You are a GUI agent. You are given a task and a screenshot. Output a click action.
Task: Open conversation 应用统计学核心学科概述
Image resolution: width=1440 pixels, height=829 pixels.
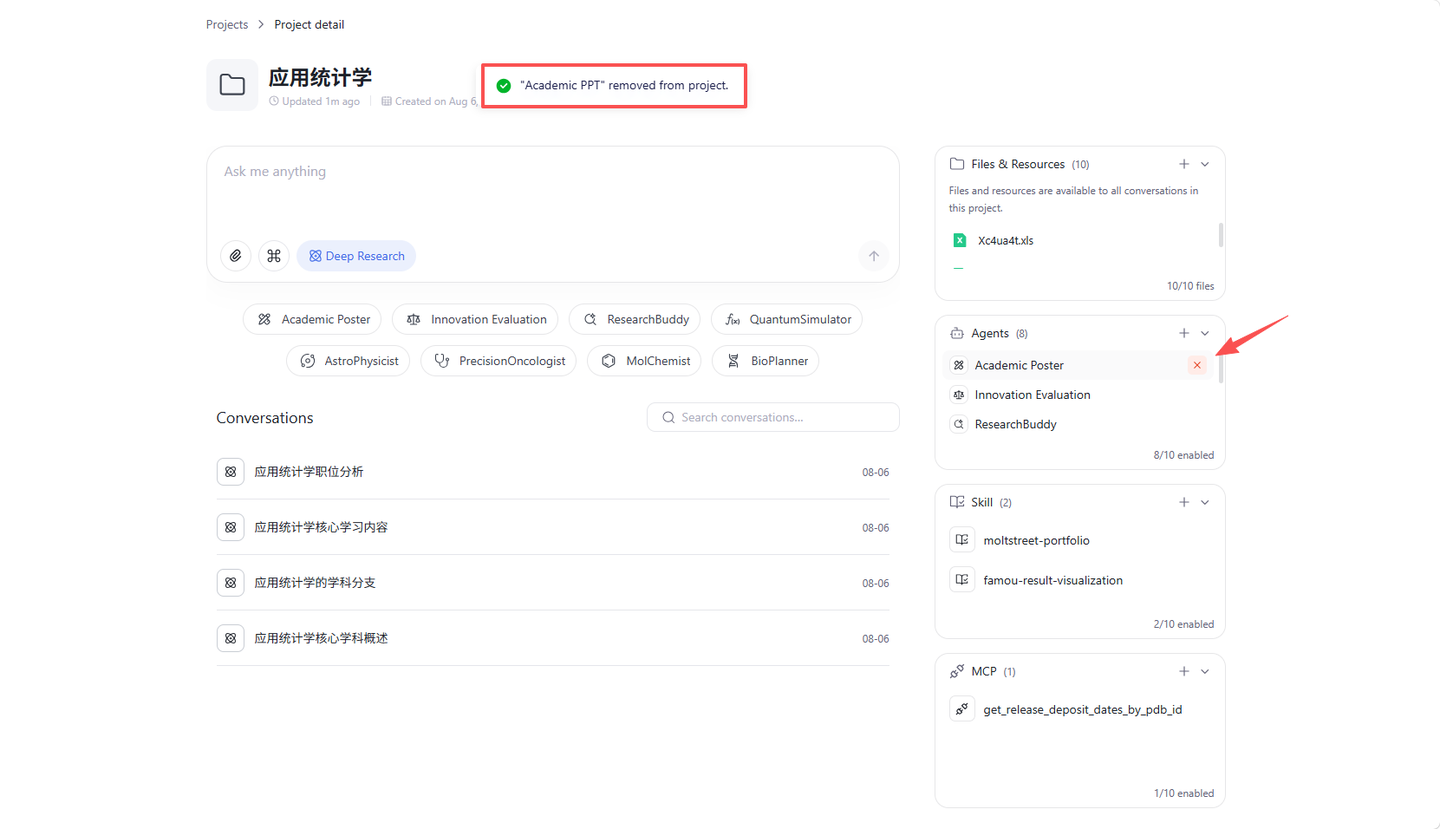[552, 638]
